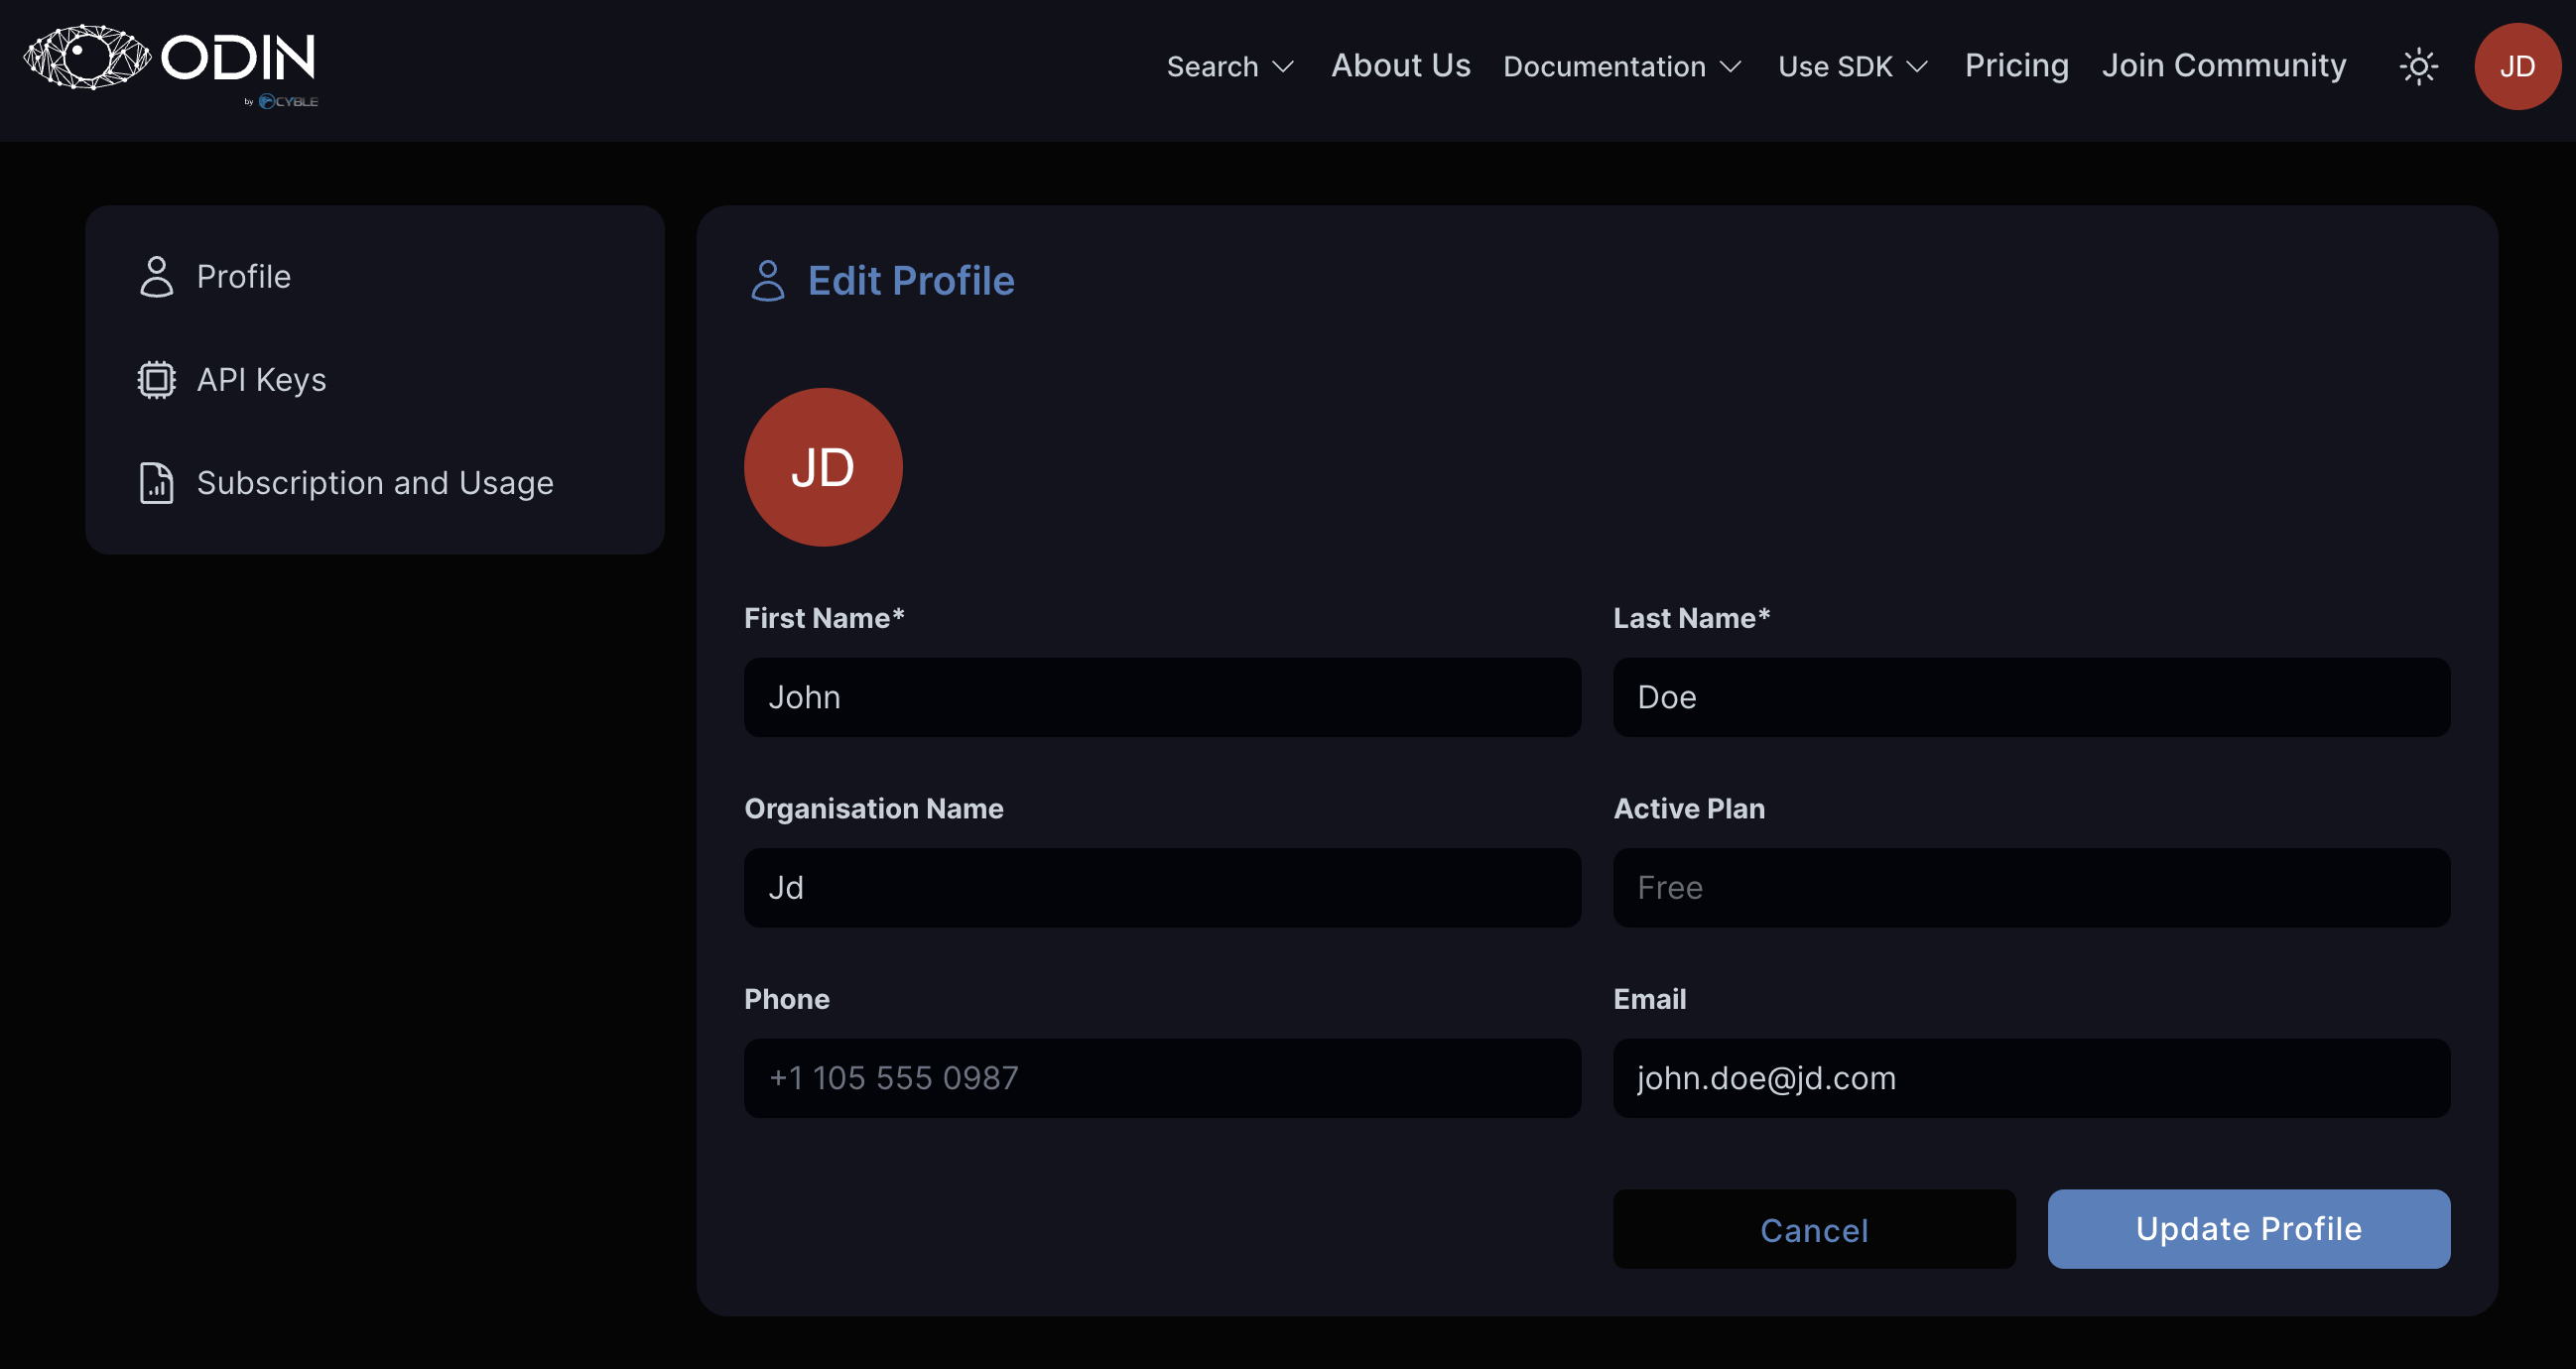Open the JD avatar in the navbar
This screenshot has height=1369, width=2576.
point(2517,67)
